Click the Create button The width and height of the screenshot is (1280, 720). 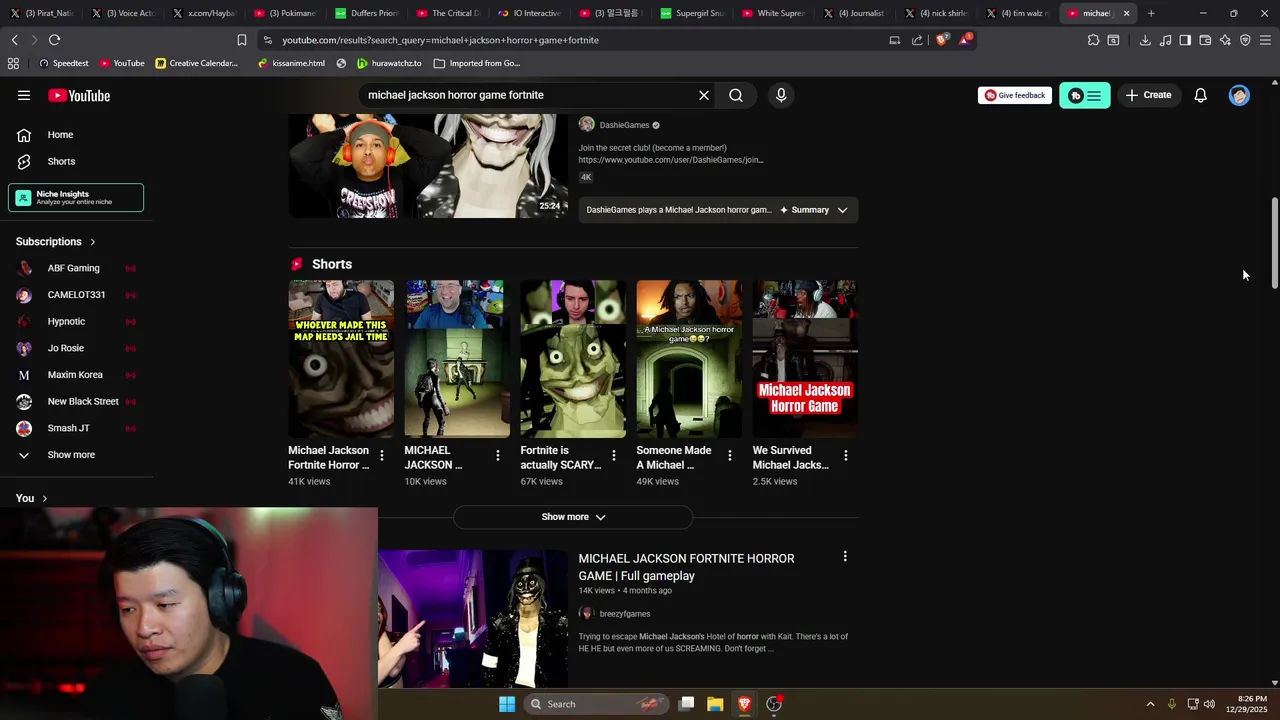[1148, 95]
